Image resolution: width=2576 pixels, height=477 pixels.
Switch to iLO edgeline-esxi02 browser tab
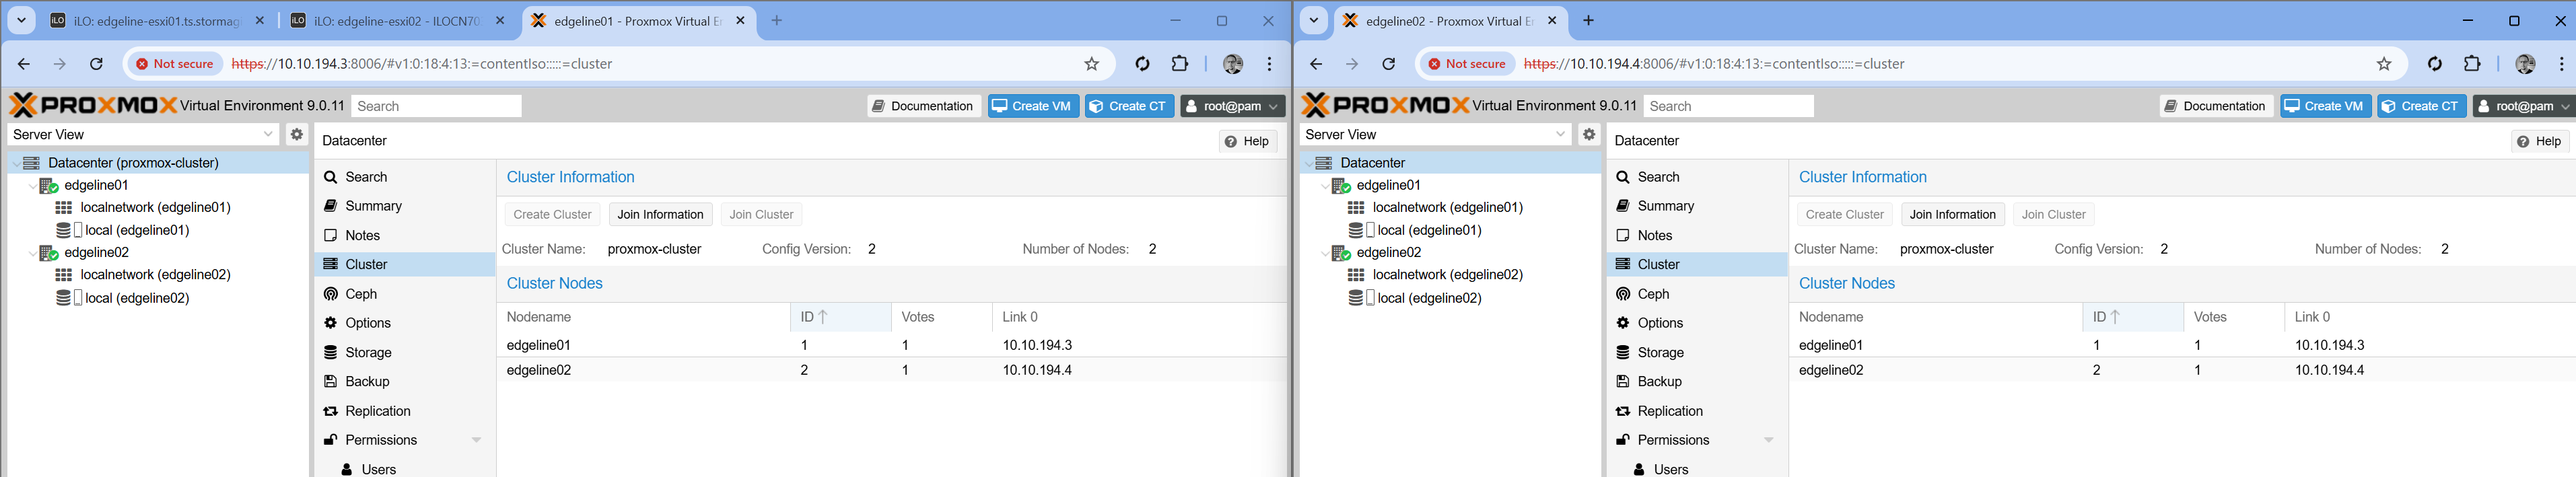[398, 21]
